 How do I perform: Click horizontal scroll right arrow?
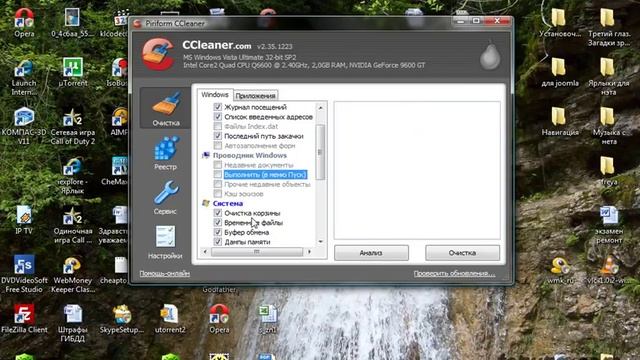[x=309, y=252]
